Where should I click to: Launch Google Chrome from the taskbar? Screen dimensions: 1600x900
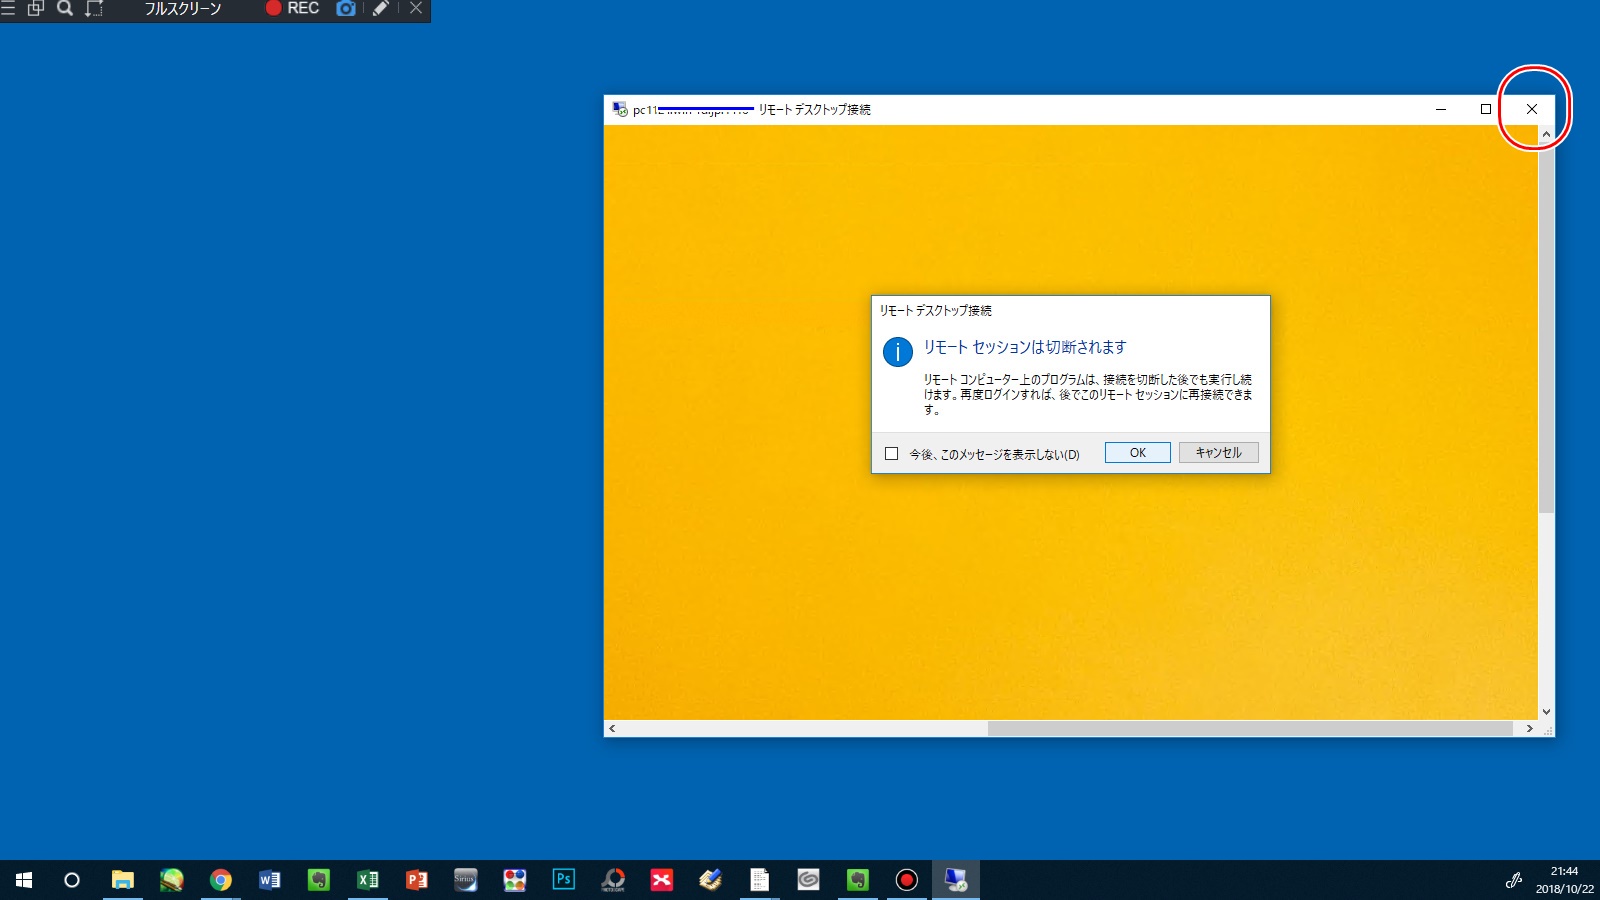click(x=221, y=880)
